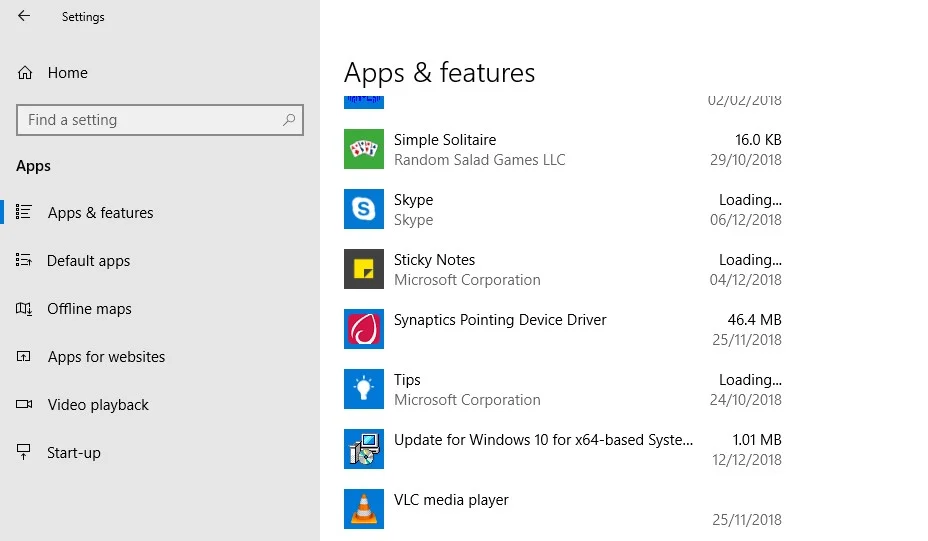Click the Skype app icon
The width and height of the screenshot is (928, 541).
[364, 209]
